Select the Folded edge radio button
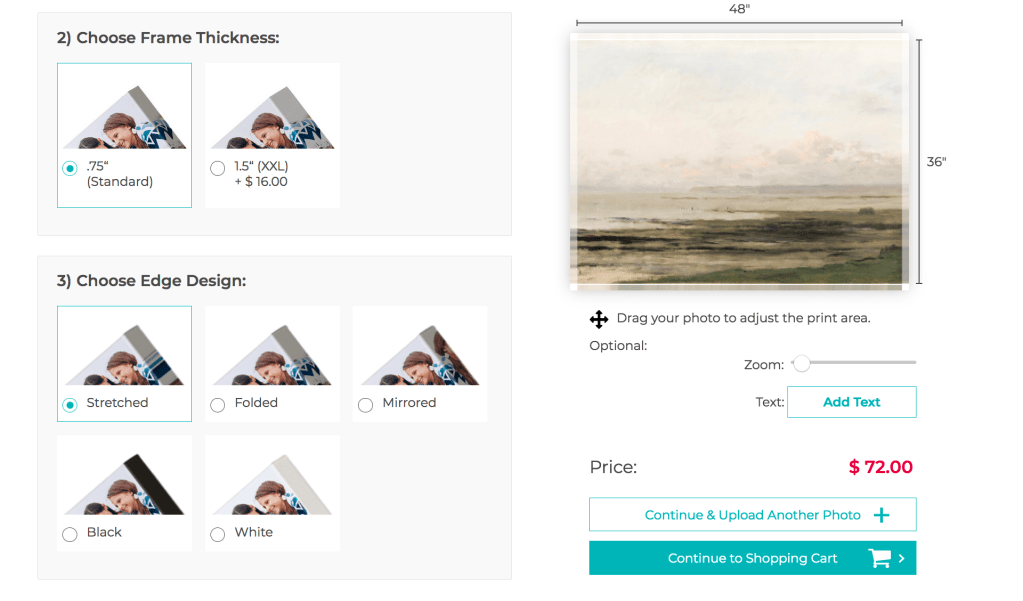 (218, 404)
